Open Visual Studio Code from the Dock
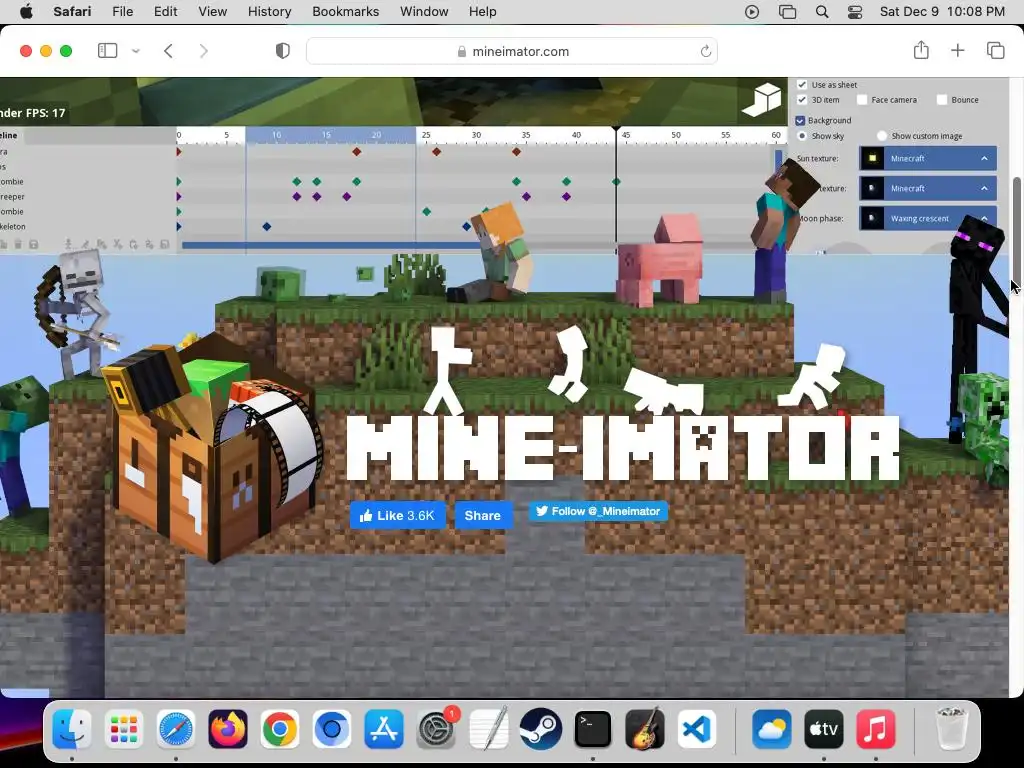 click(x=697, y=729)
